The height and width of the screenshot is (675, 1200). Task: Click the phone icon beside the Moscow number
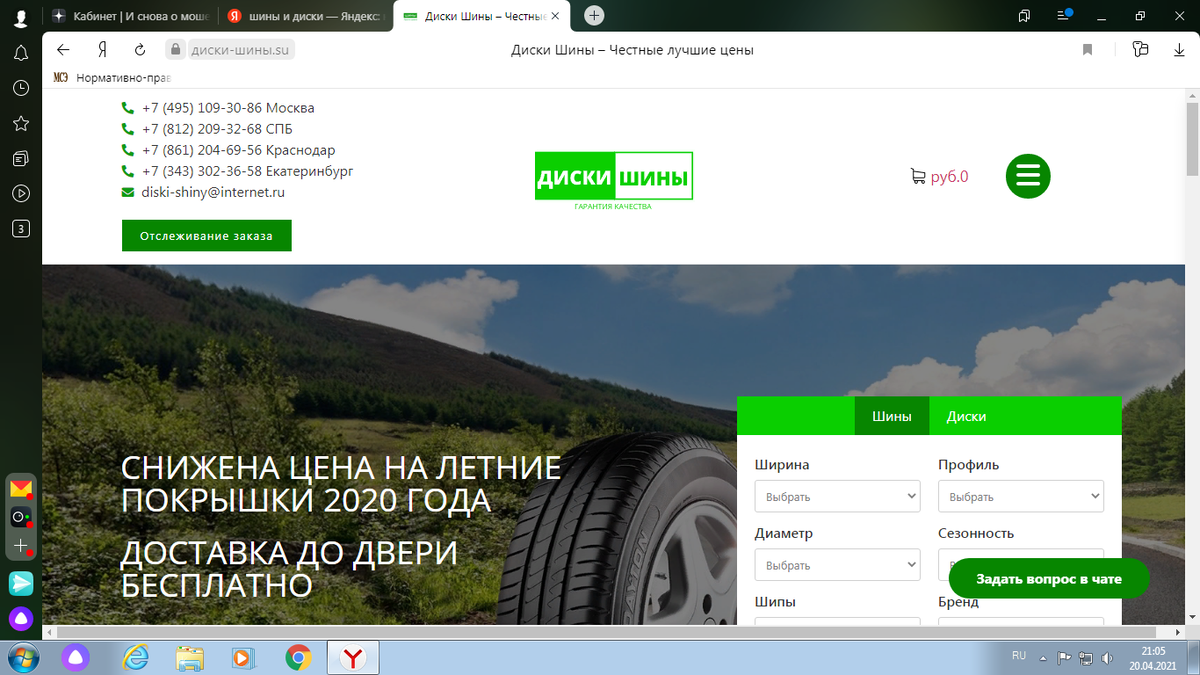tap(126, 107)
